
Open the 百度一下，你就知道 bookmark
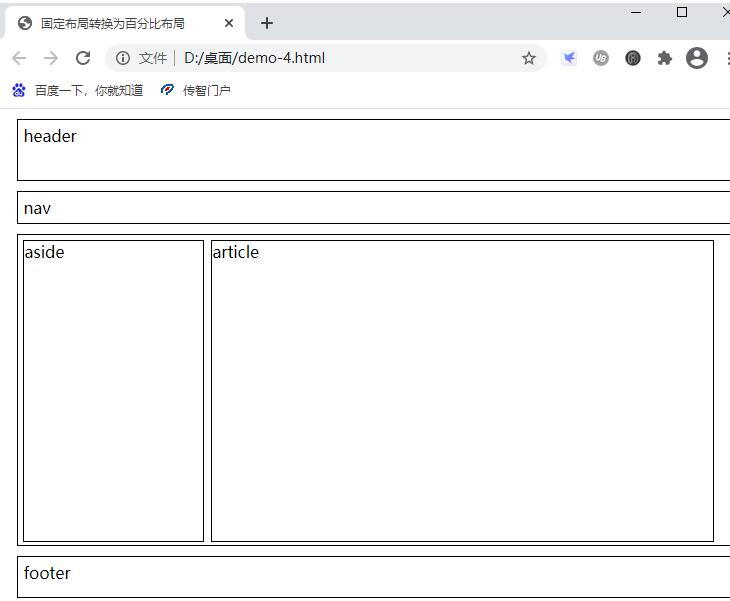click(x=78, y=90)
